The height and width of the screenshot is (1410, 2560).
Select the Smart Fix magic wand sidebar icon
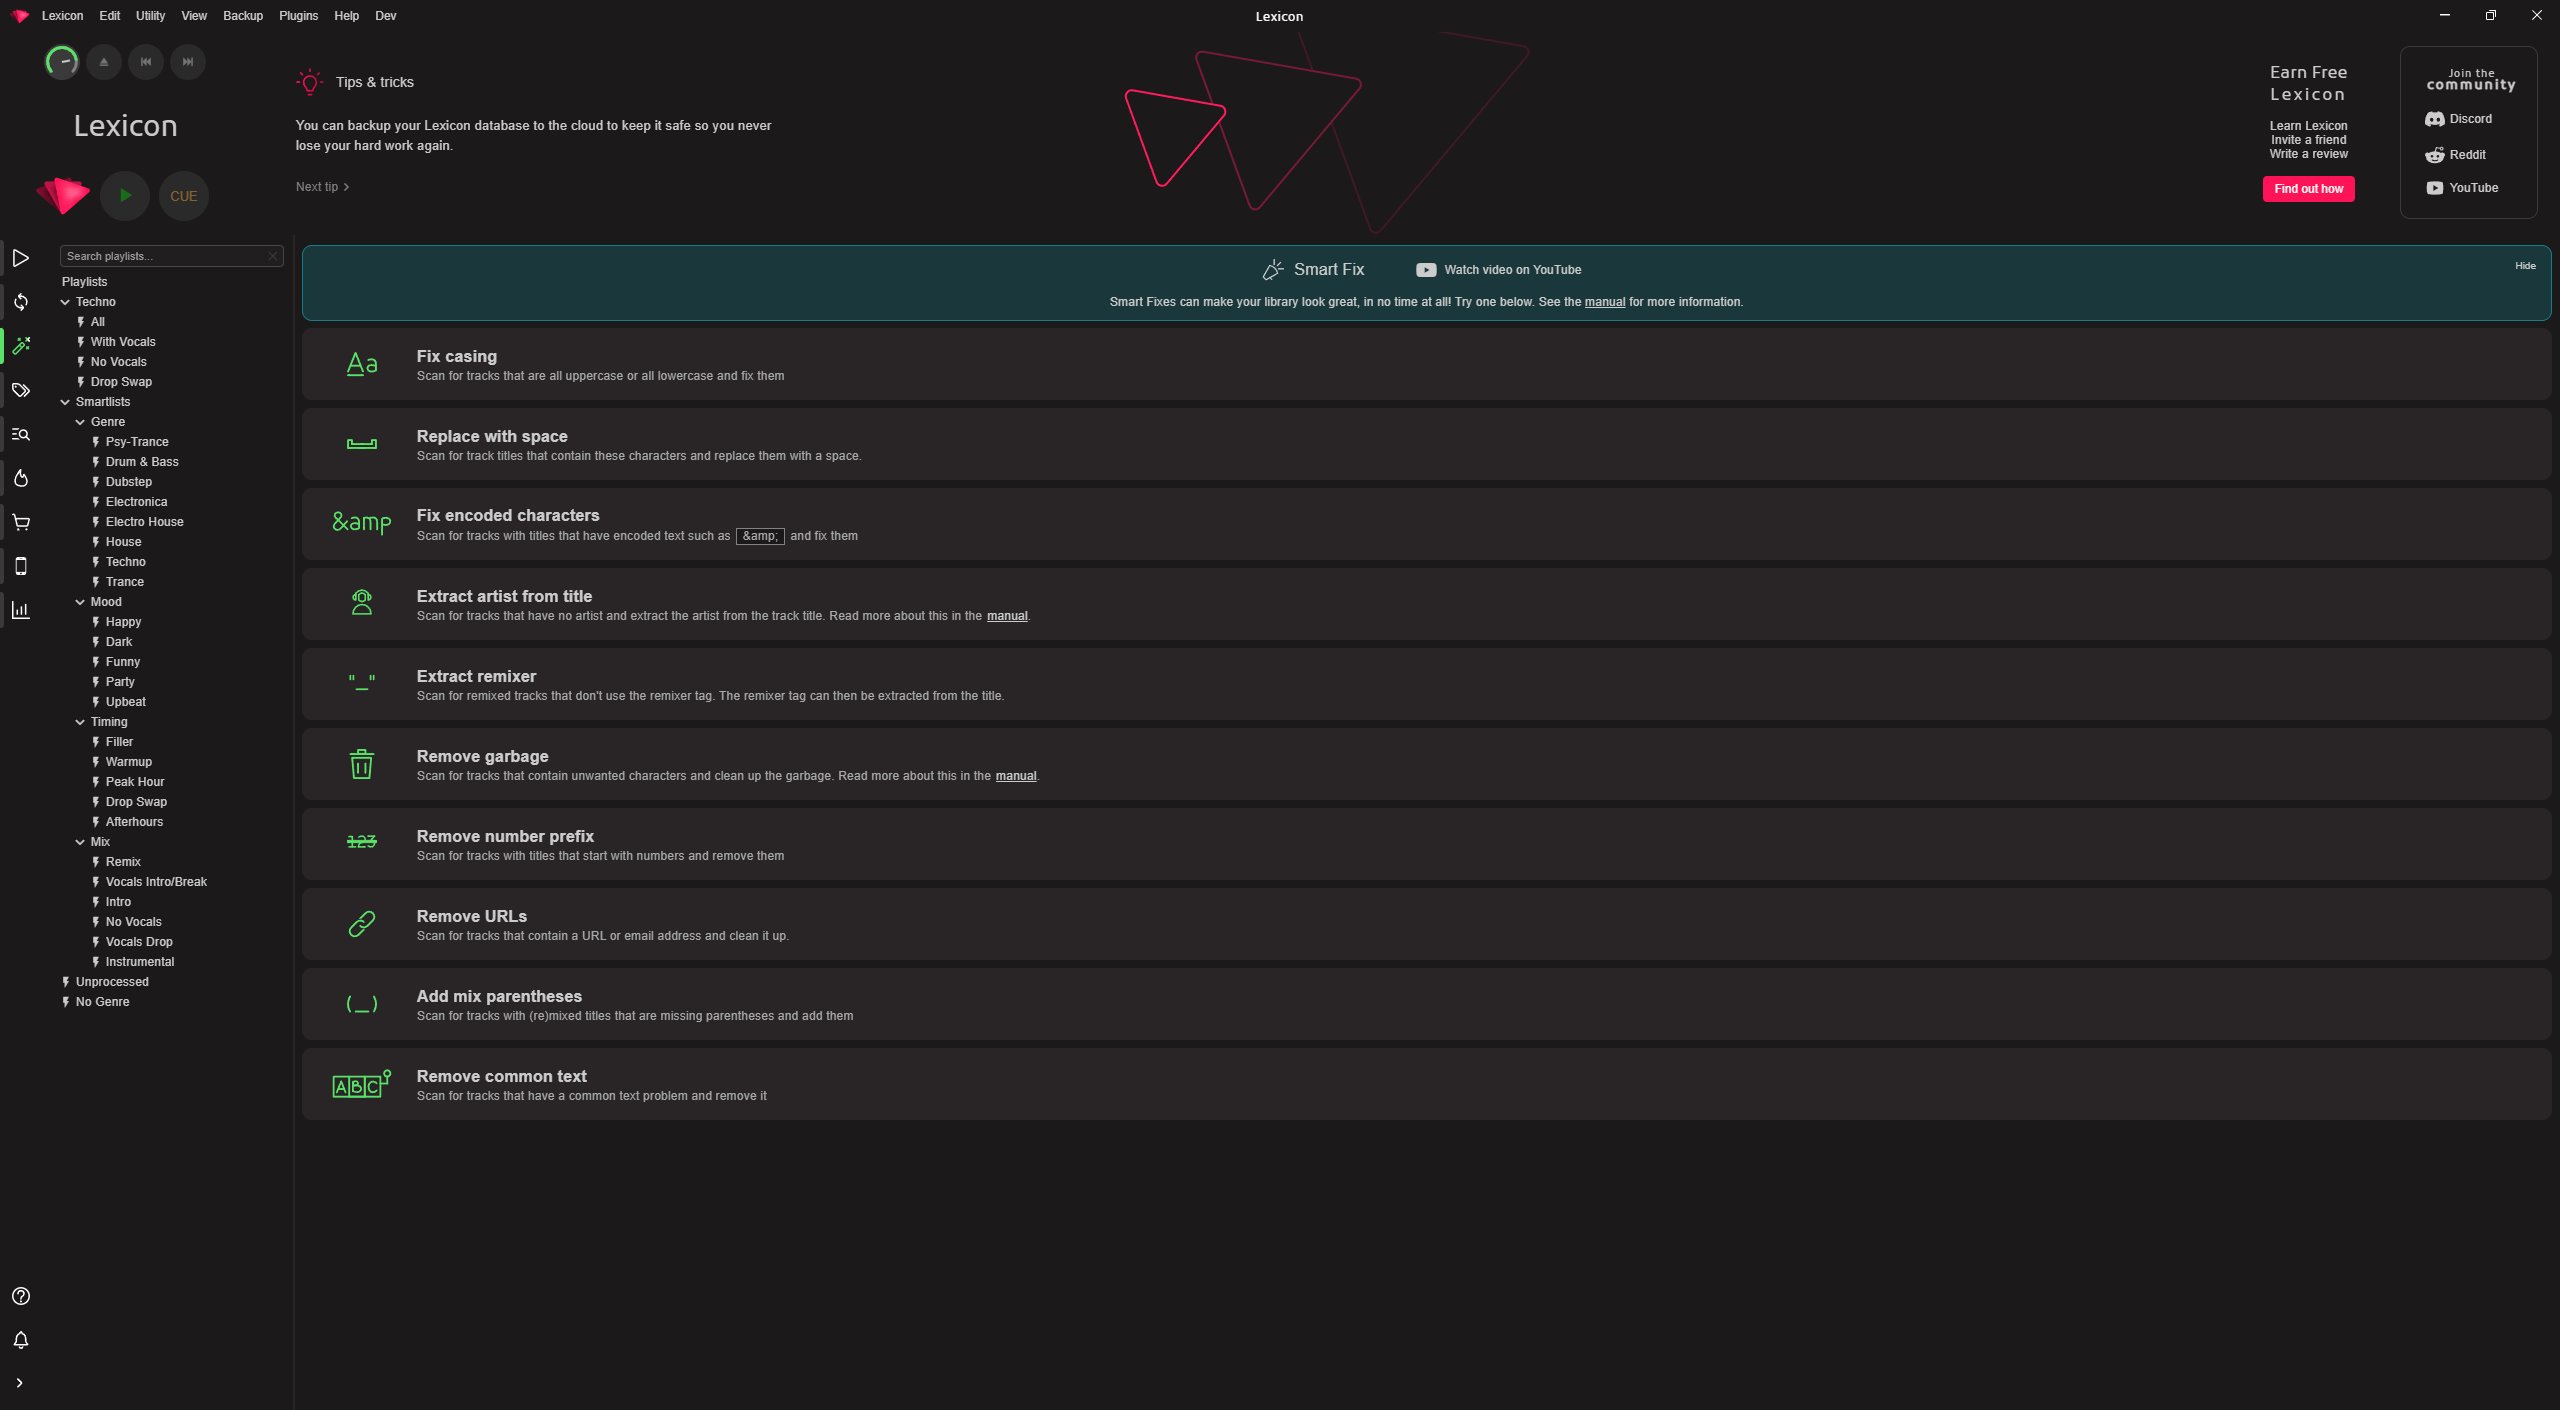(x=21, y=346)
